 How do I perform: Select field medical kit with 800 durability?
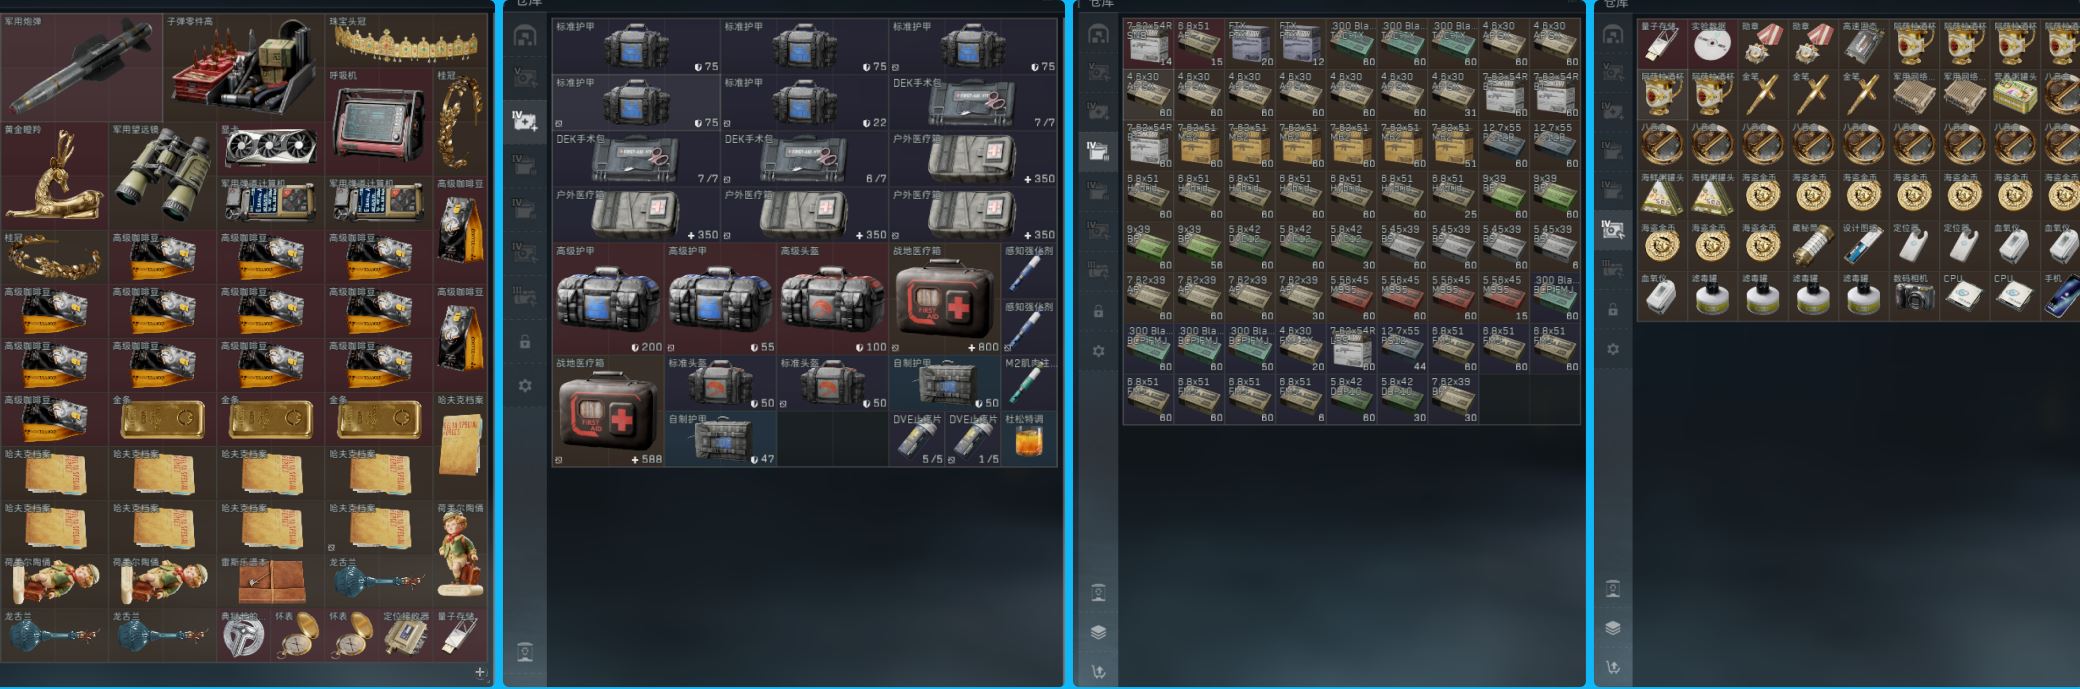point(944,299)
